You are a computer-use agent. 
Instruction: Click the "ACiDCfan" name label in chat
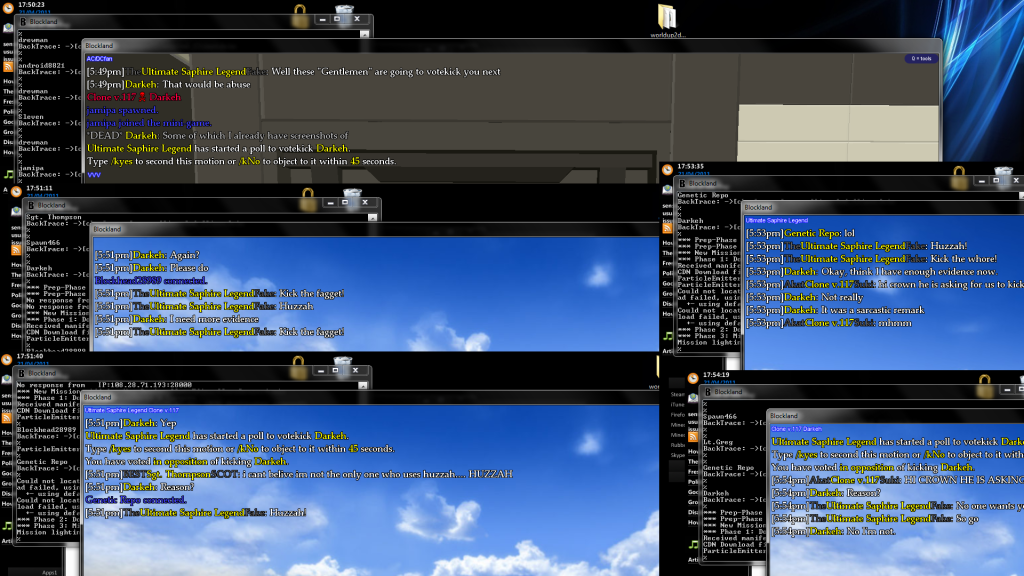[x=99, y=59]
